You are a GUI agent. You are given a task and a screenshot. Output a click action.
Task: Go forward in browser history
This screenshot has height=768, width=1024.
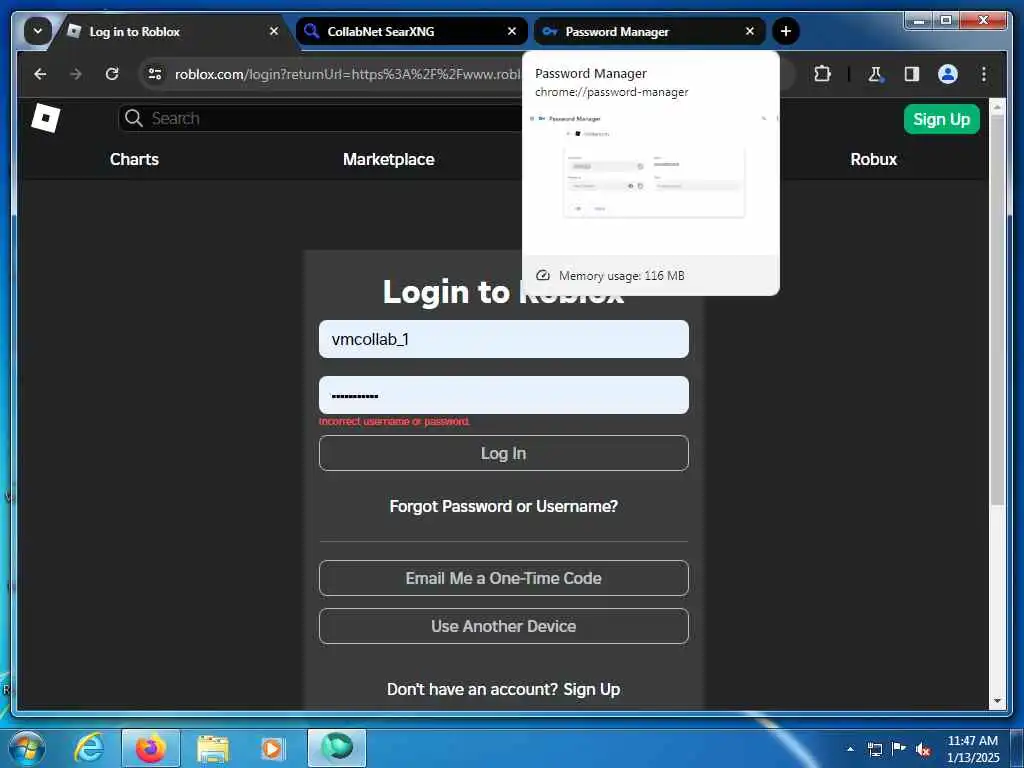(x=76, y=74)
